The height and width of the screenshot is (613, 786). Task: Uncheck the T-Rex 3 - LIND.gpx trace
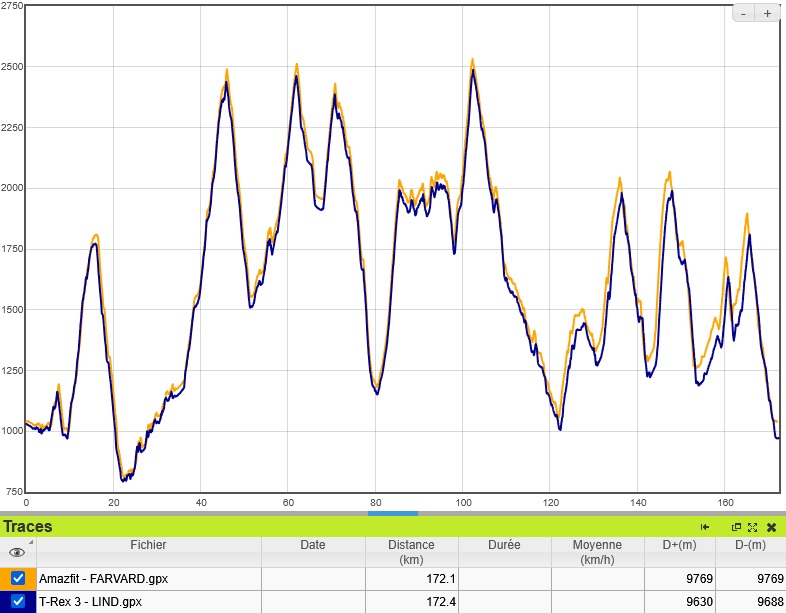coord(18,601)
